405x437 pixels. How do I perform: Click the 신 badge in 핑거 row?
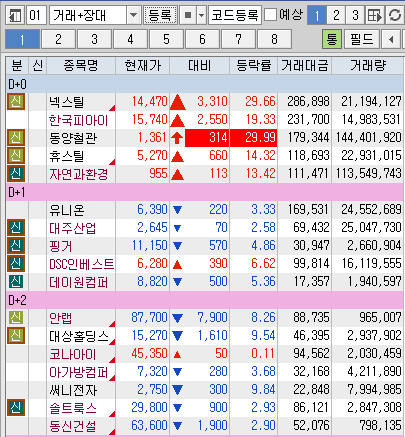pyautogui.click(x=16, y=245)
